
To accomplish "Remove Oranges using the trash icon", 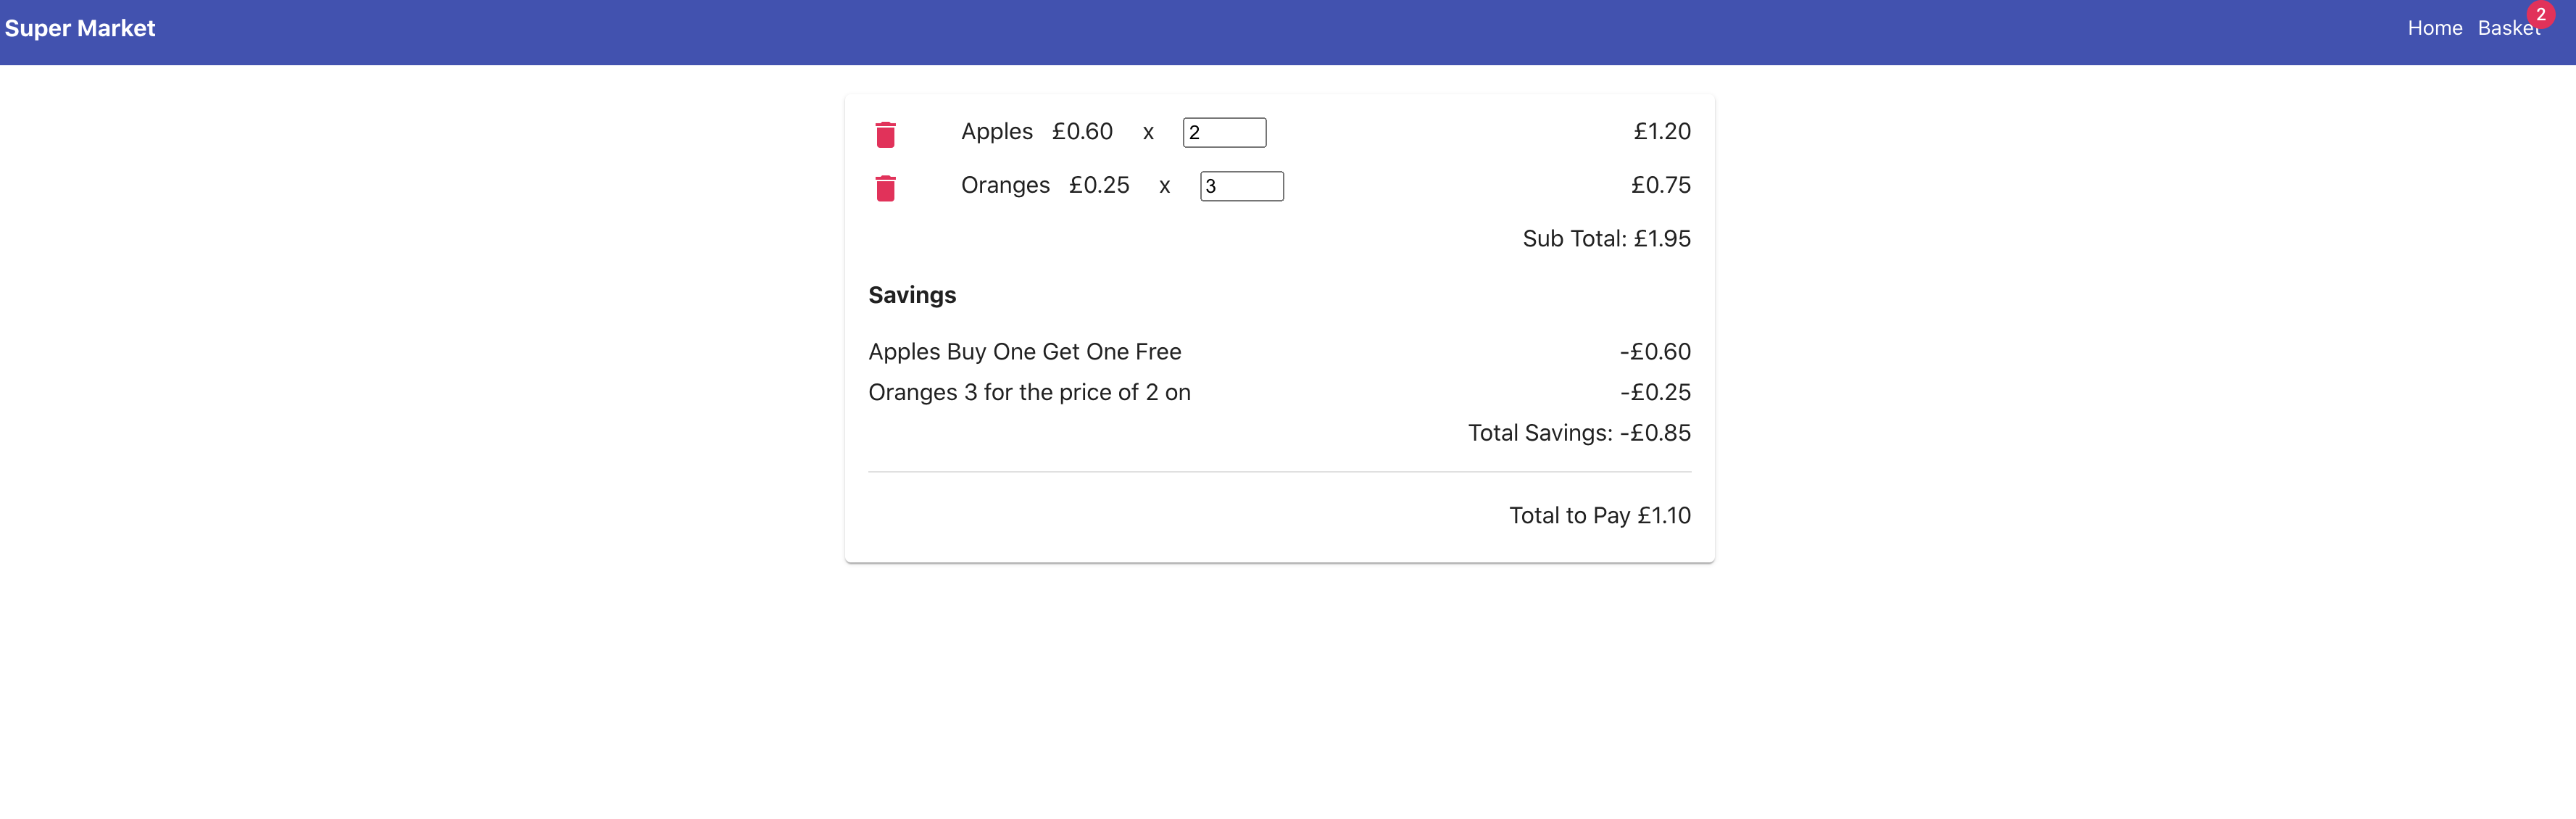I will [885, 188].
